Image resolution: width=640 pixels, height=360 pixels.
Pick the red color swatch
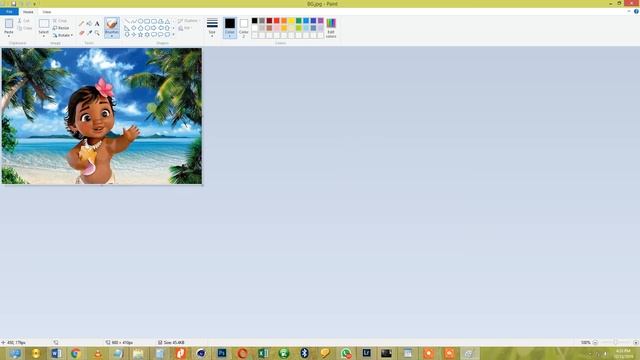click(277, 21)
